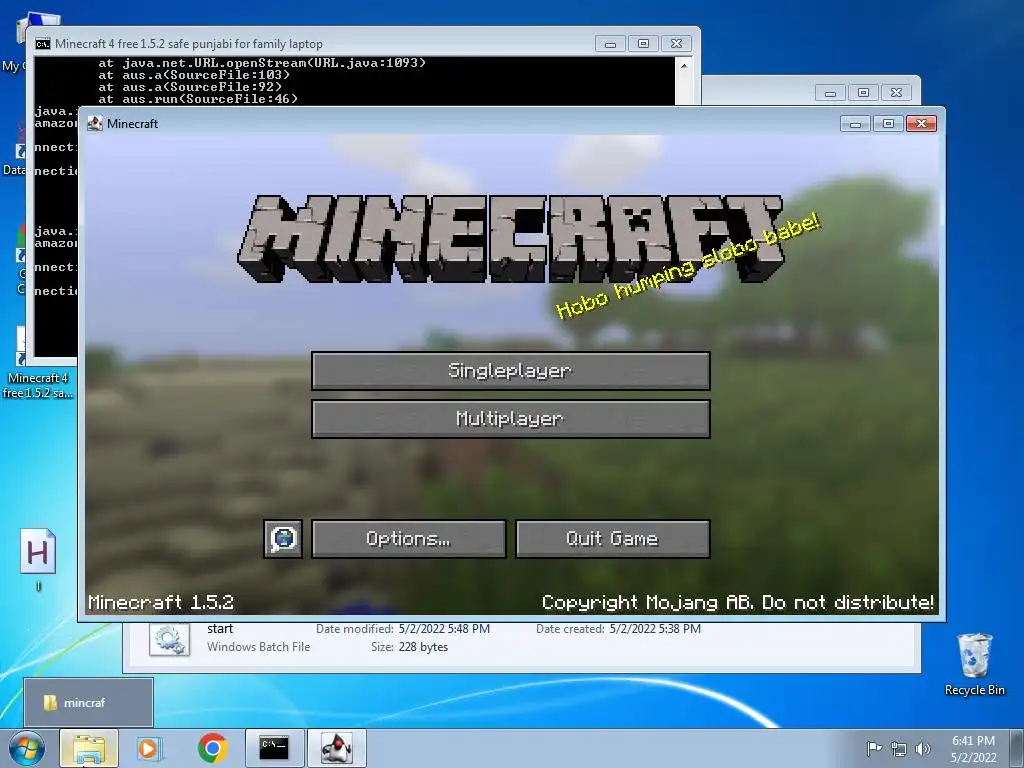Click Action Center flag tray icon

tap(874, 748)
